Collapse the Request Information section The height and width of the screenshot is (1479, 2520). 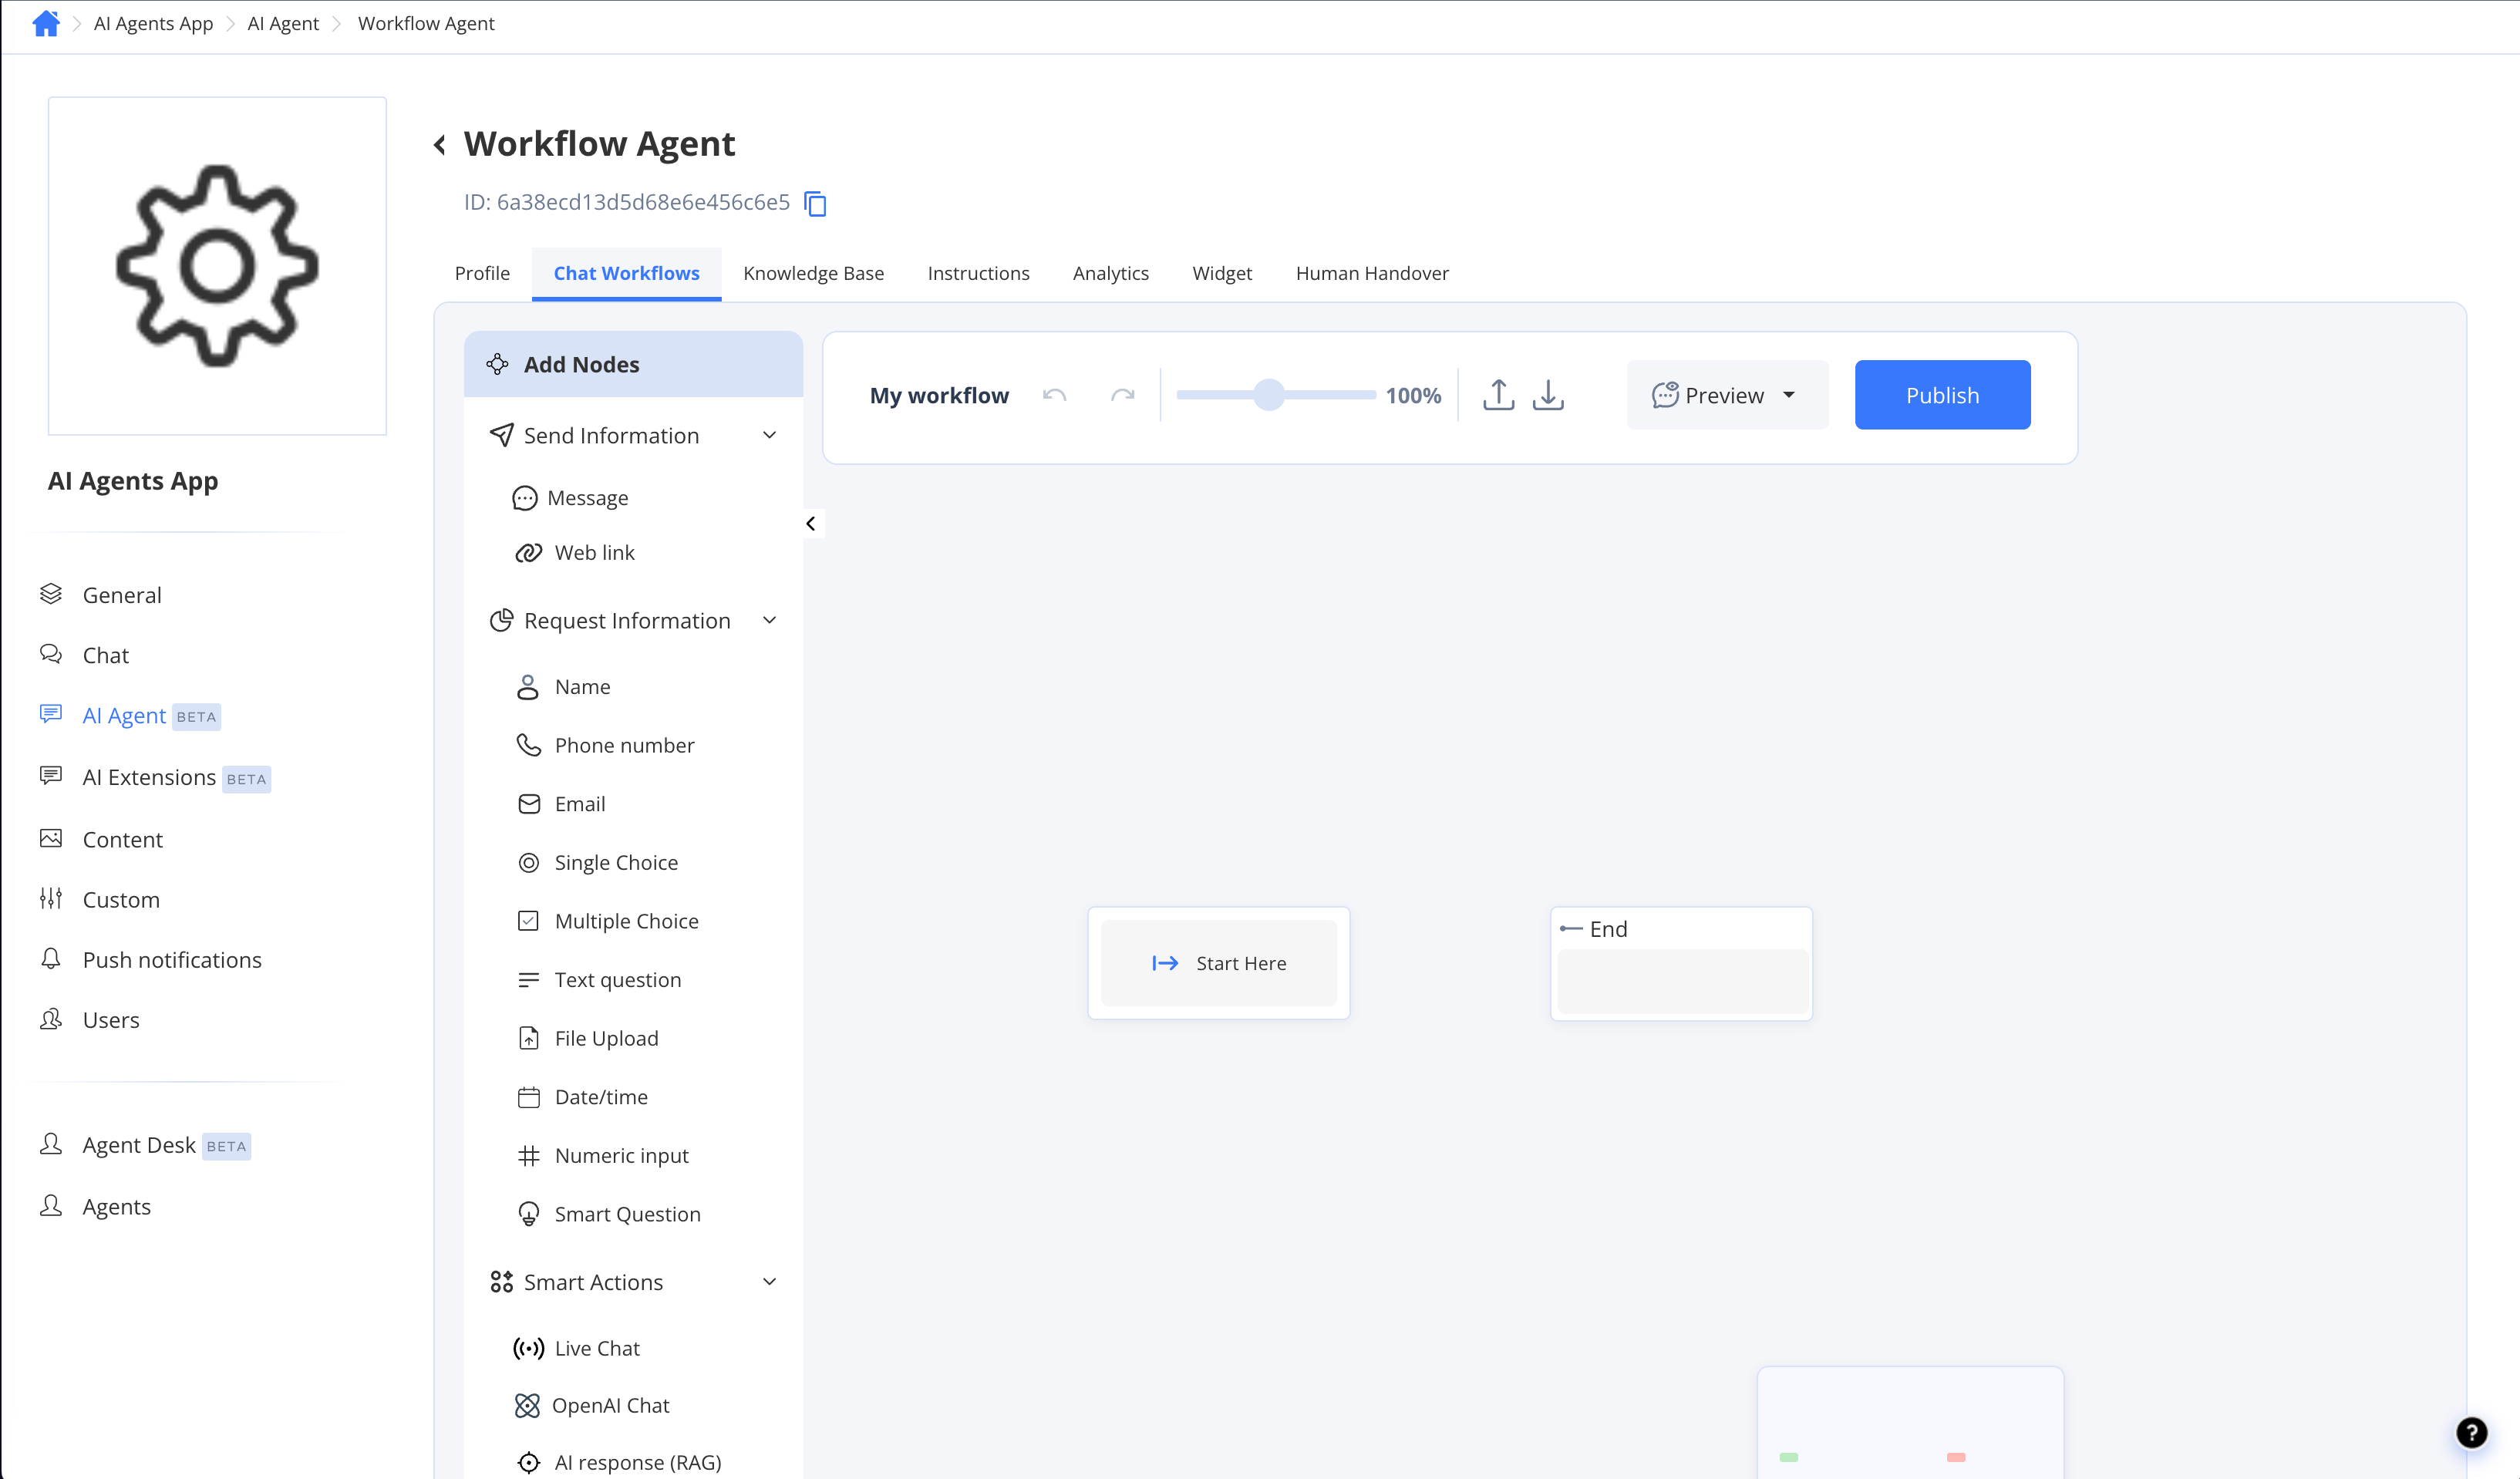[x=769, y=620]
